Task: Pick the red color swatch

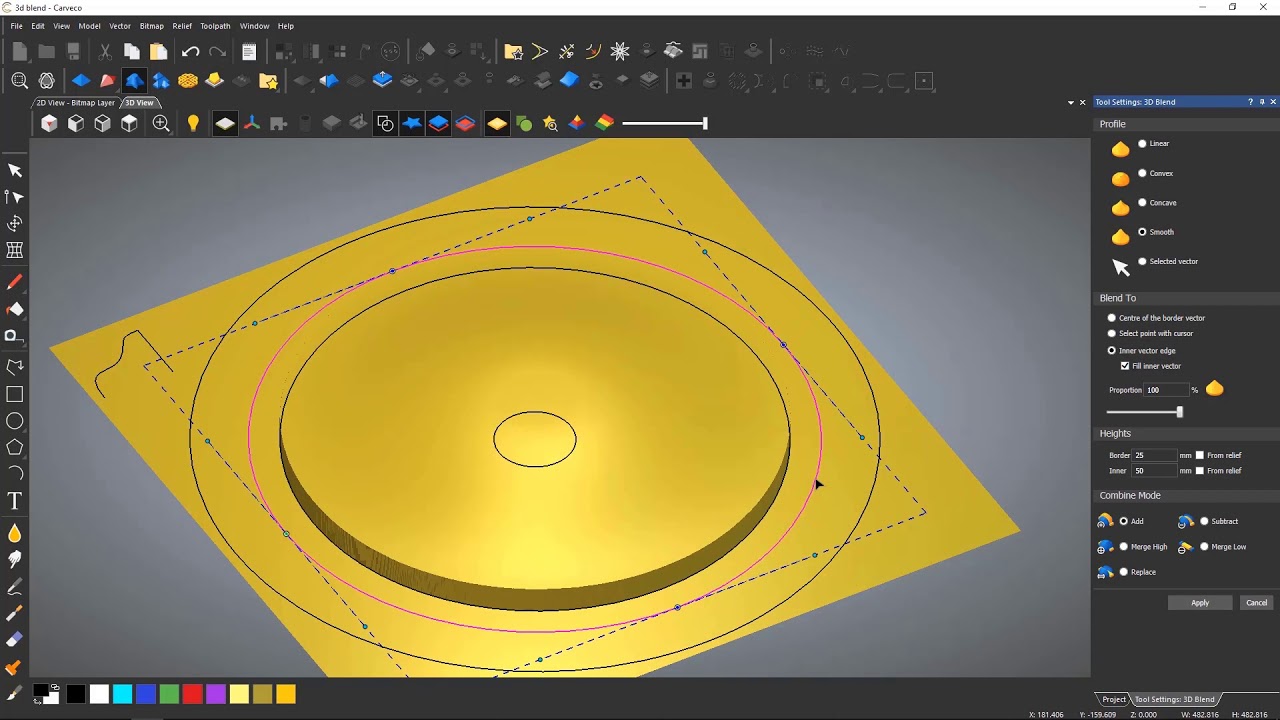Action: coord(192,694)
